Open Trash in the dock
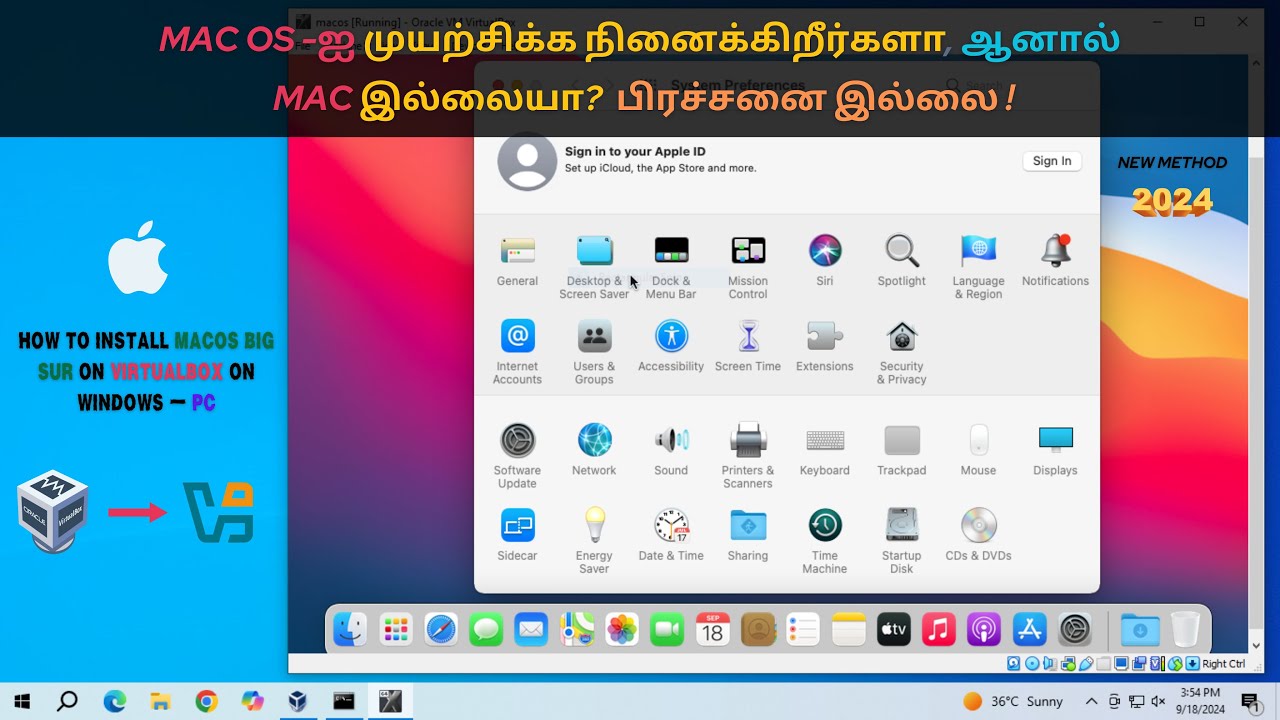This screenshot has height=720, width=1280. (1184, 630)
